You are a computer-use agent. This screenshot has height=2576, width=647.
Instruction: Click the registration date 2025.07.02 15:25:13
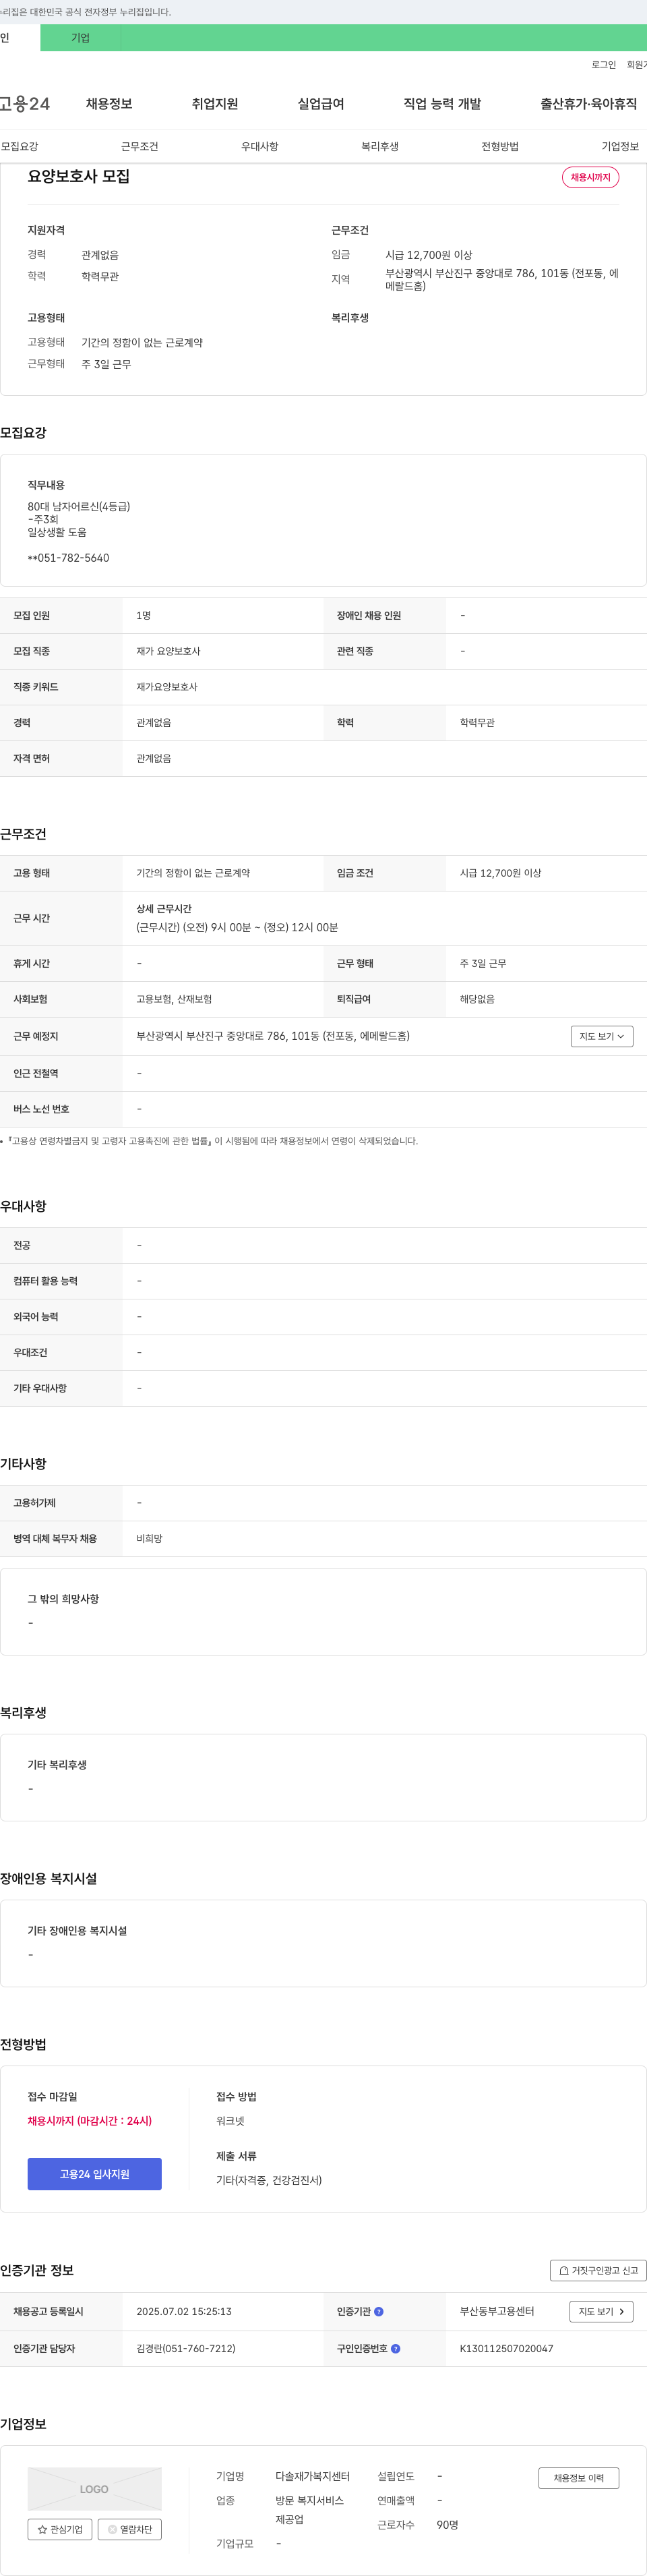coord(184,2311)
